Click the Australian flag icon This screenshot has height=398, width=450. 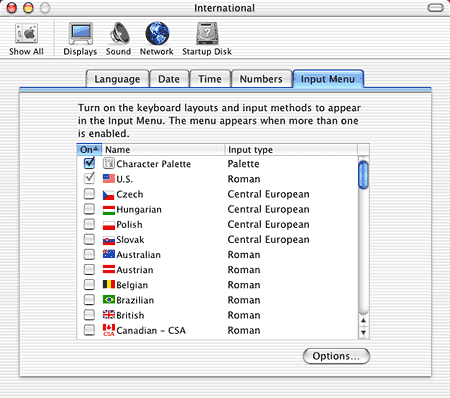pyautogui.click(x=109, y=254)
